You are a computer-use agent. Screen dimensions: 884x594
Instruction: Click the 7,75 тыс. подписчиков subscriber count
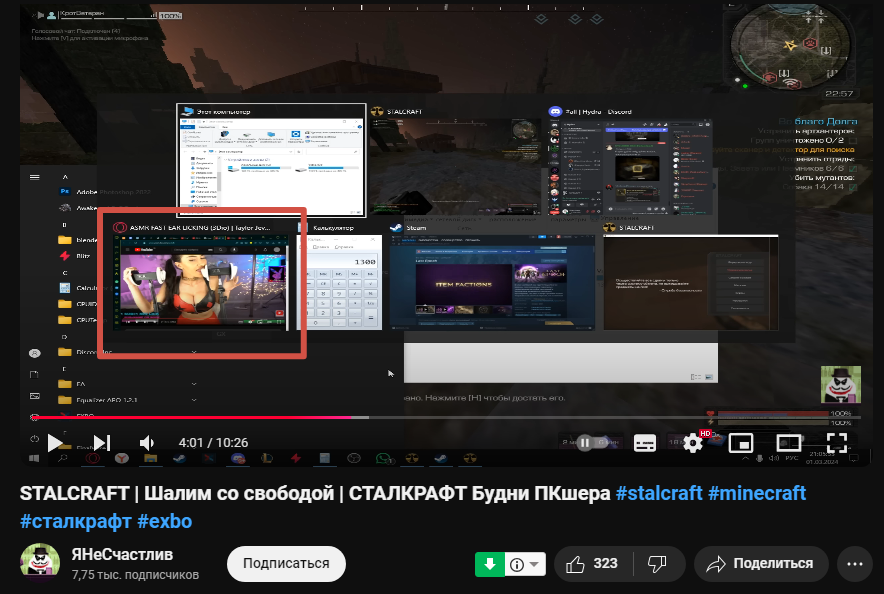click(x=135, y=575)
